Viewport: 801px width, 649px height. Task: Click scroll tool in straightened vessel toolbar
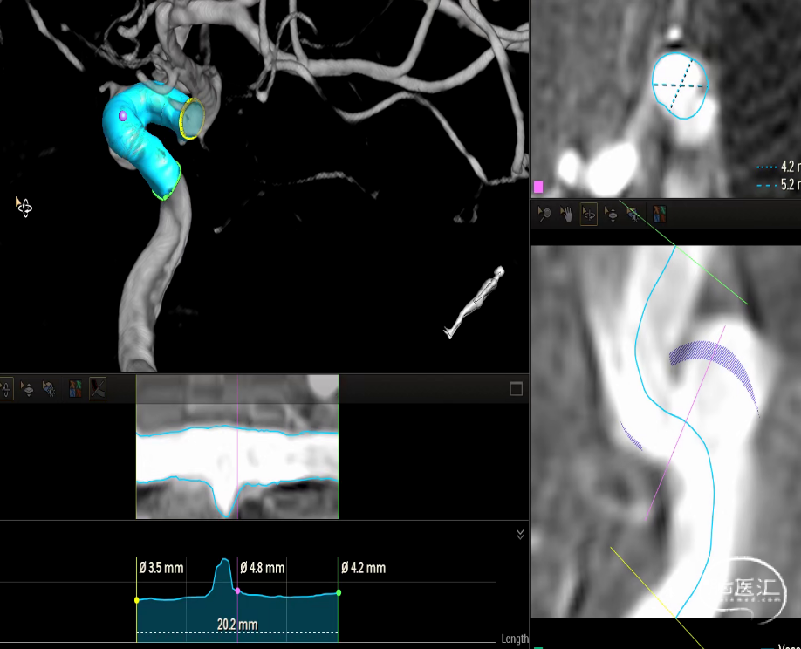point(27,389)
